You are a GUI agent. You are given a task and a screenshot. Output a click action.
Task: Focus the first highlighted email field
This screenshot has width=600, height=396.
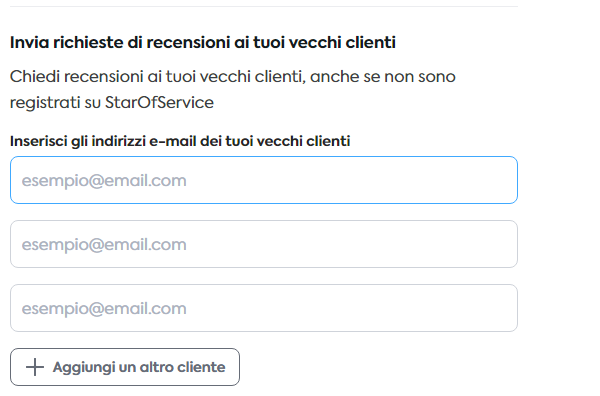tap(264, 180)
